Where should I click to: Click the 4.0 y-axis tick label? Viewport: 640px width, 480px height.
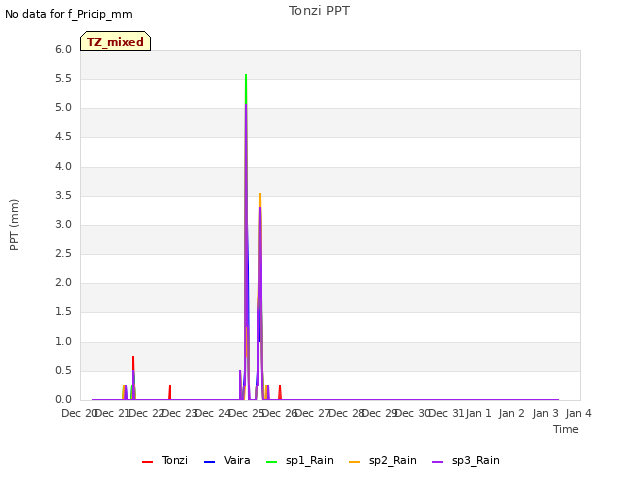[x=63, y=167]
